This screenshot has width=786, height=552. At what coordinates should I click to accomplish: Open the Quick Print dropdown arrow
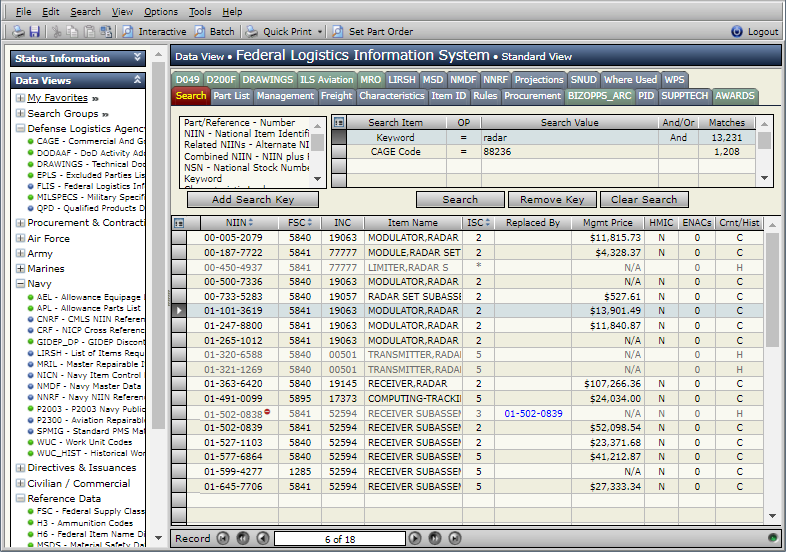pyautogui.click(x=320, y=32)
